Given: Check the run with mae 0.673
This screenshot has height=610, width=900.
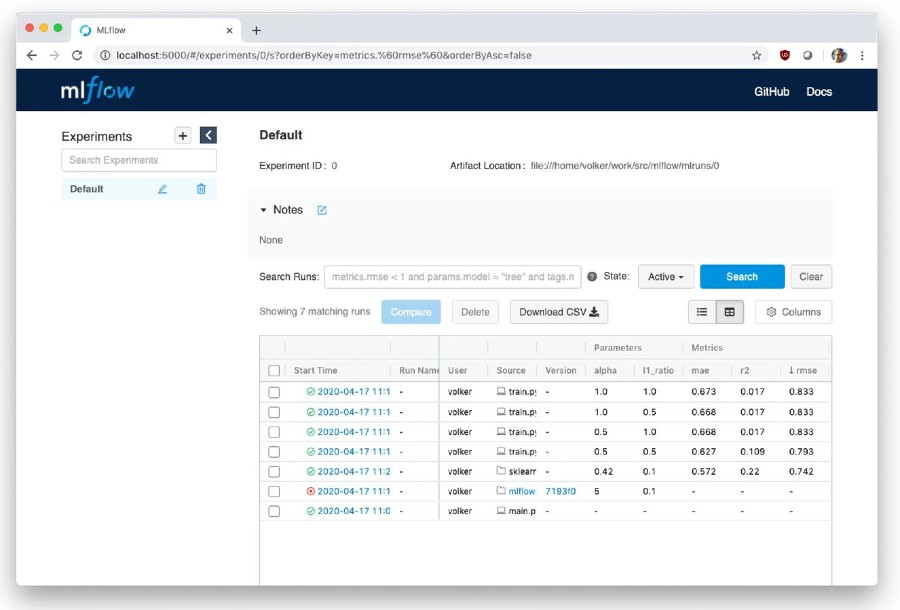Looking at the screenshot, I should tap(274, 392).
